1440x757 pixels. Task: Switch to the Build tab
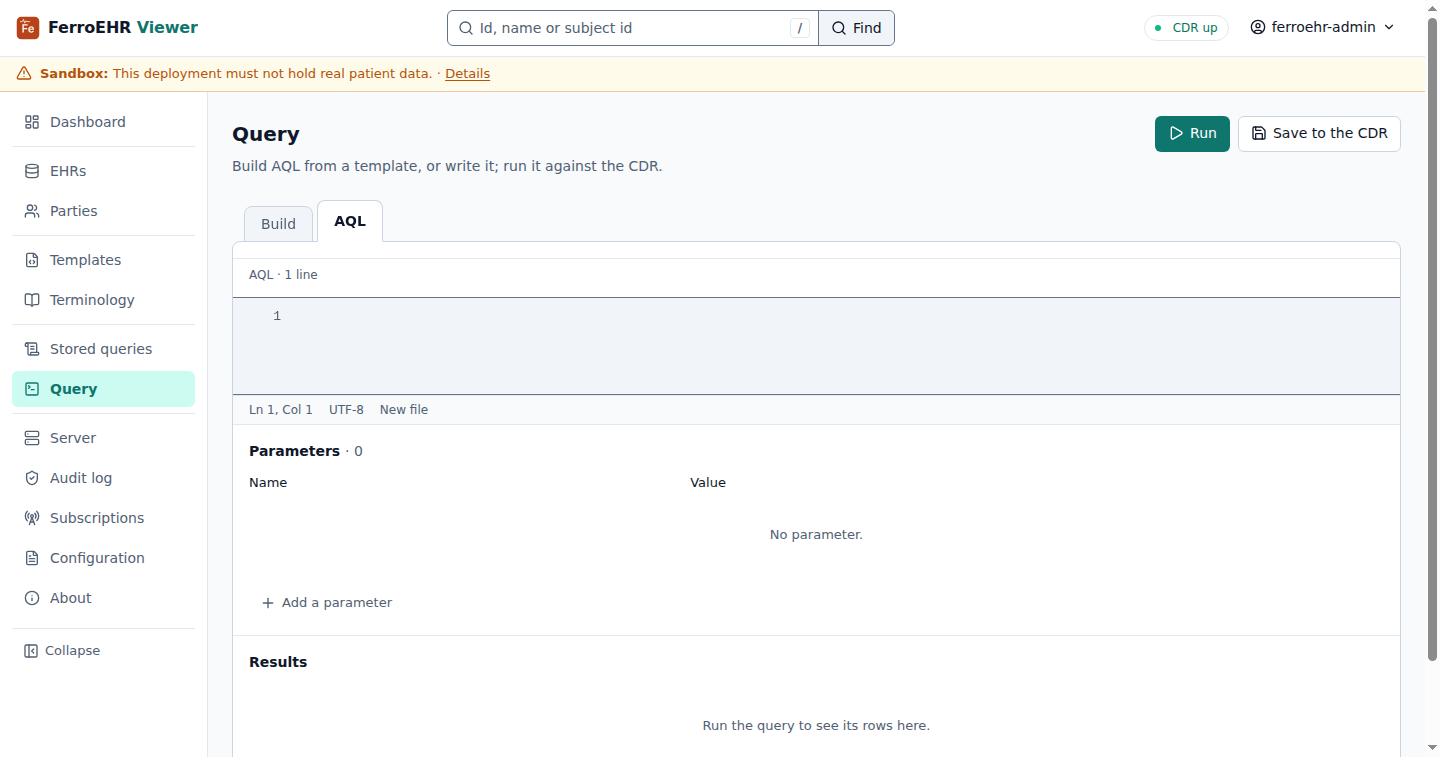[278, 224]
